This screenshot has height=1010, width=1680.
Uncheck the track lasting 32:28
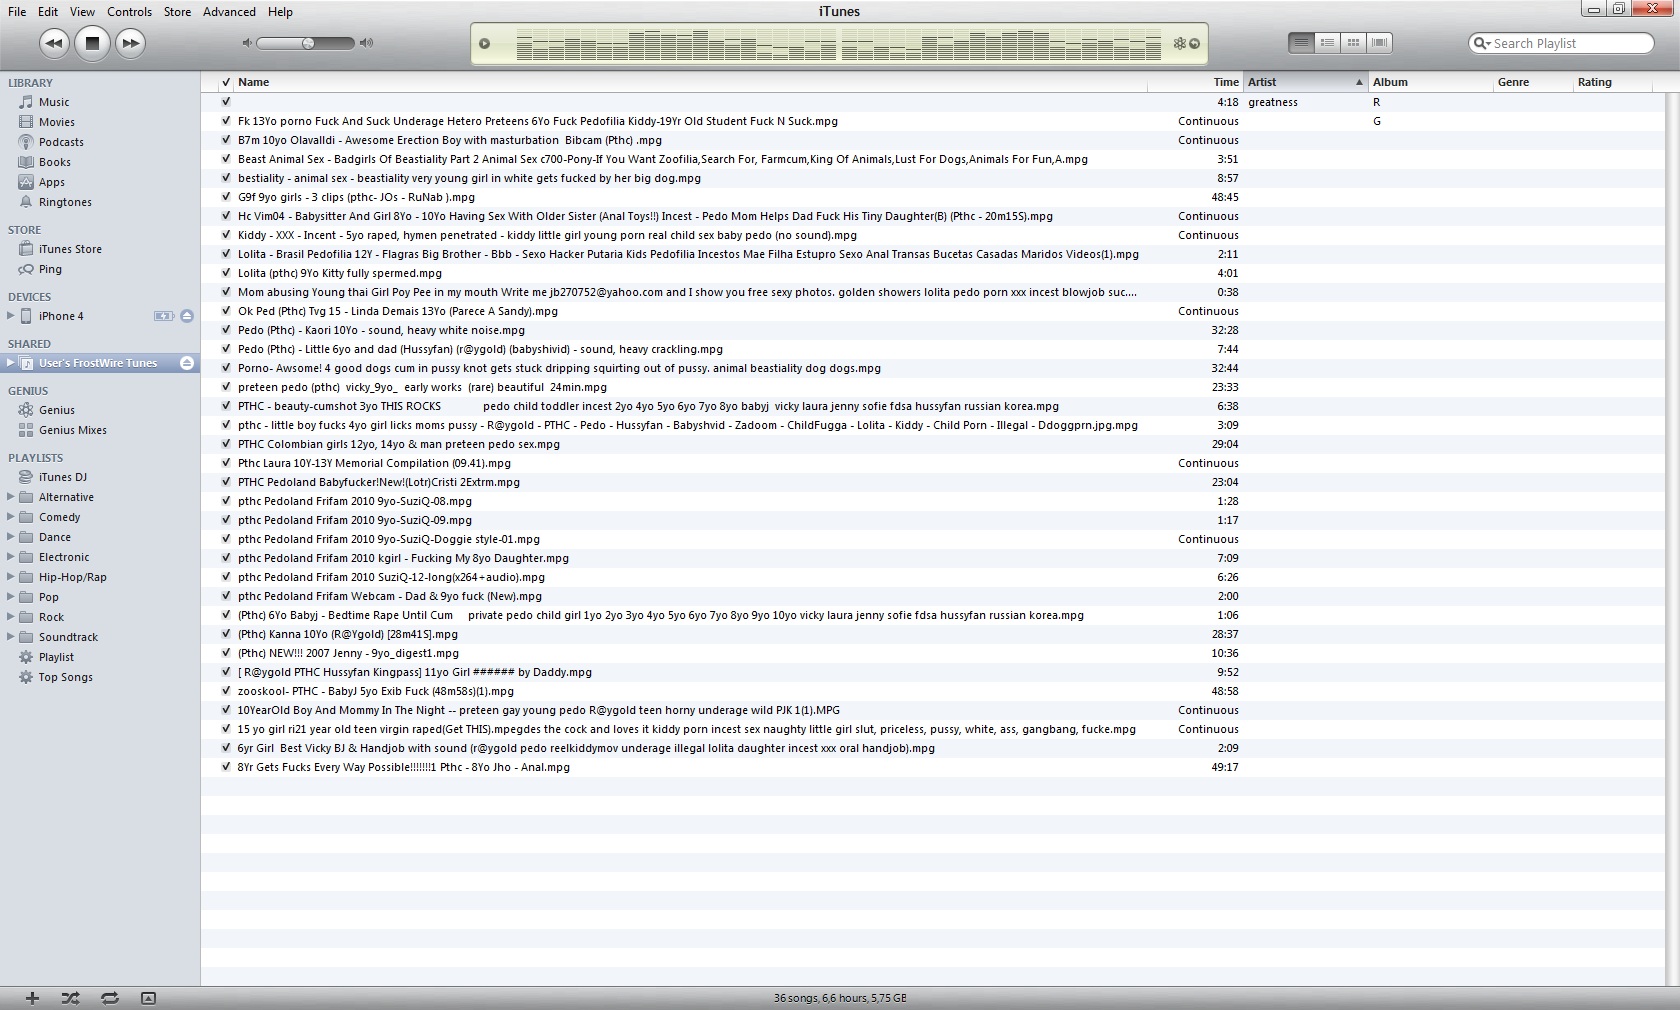pyautogui.click(x=226, y=330)
